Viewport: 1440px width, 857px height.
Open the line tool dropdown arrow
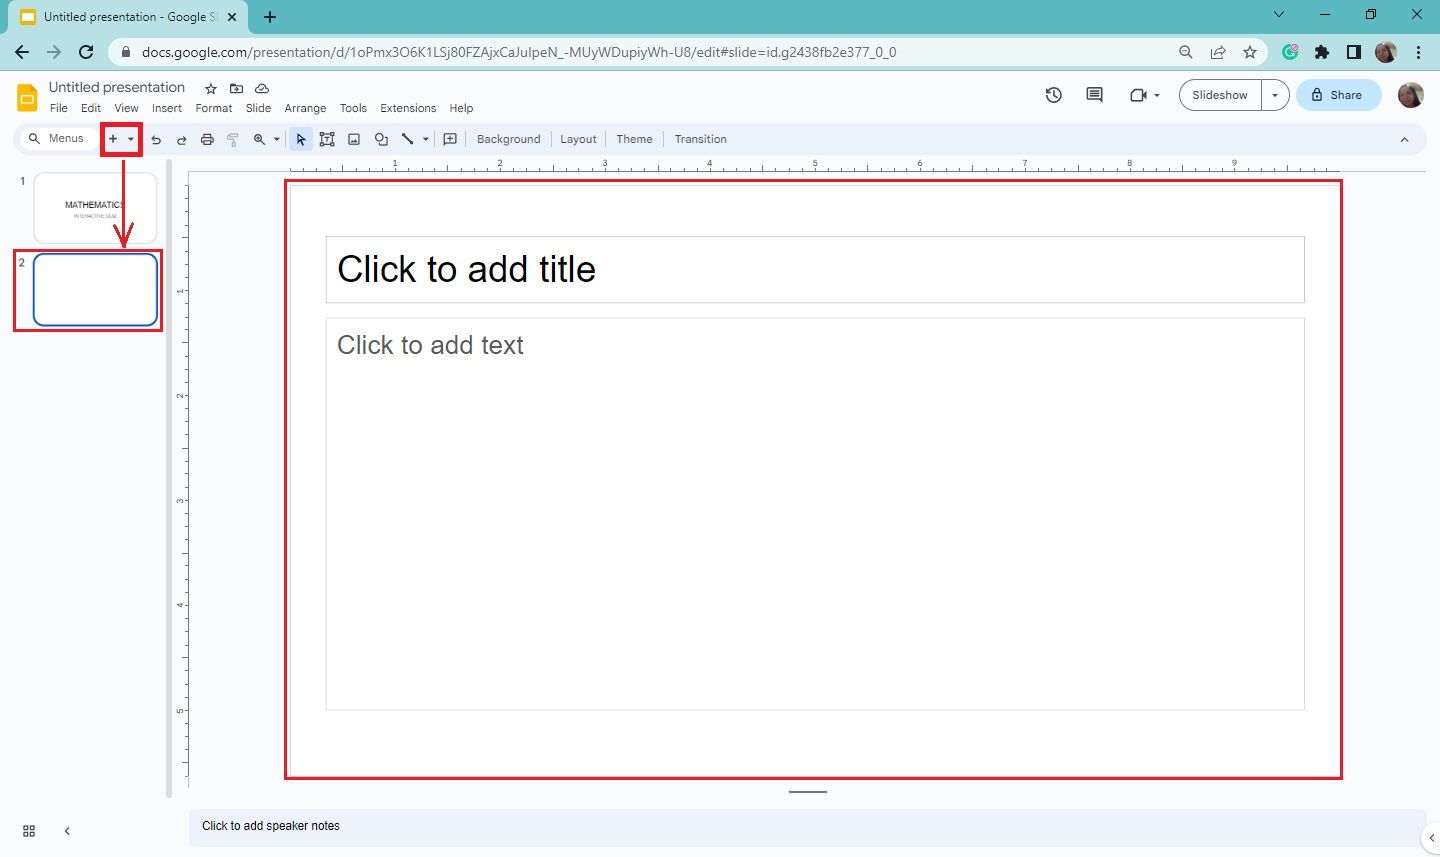point(424,139)
